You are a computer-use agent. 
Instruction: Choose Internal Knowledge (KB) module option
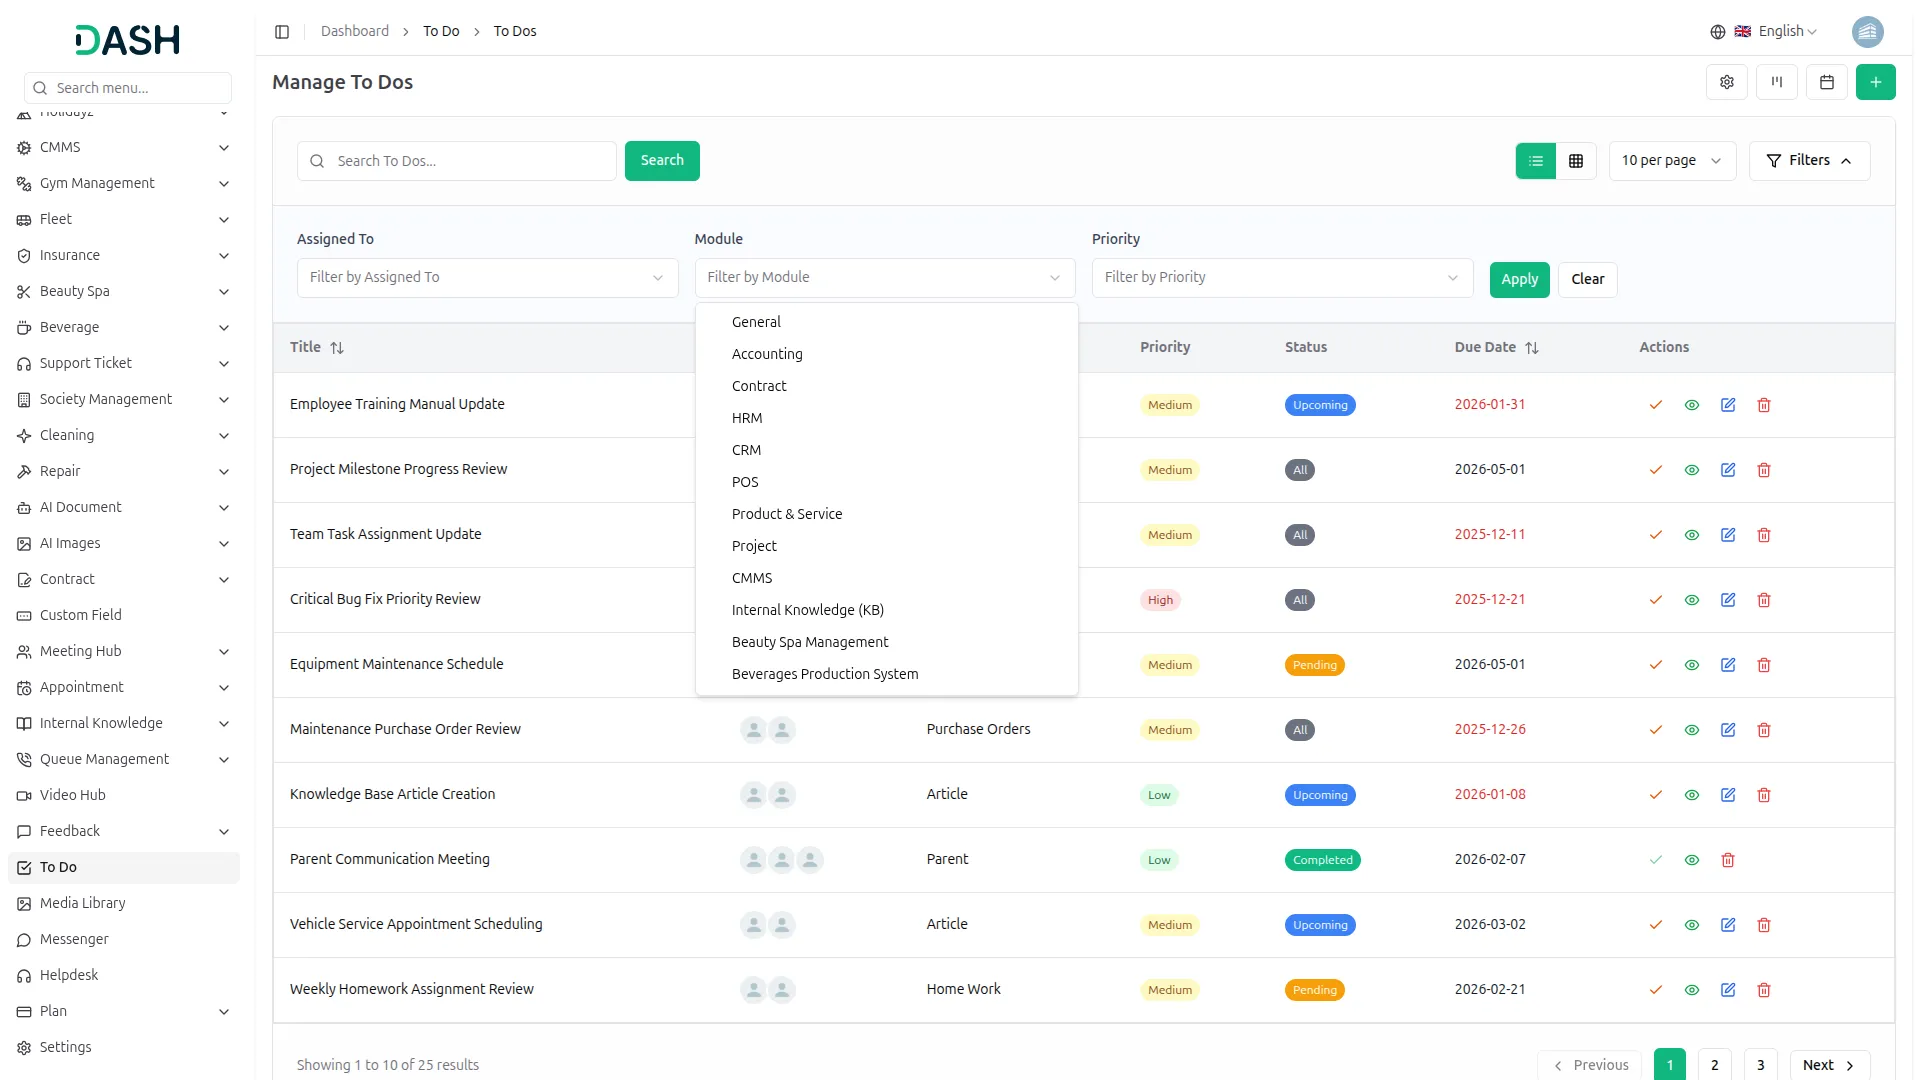807,610
